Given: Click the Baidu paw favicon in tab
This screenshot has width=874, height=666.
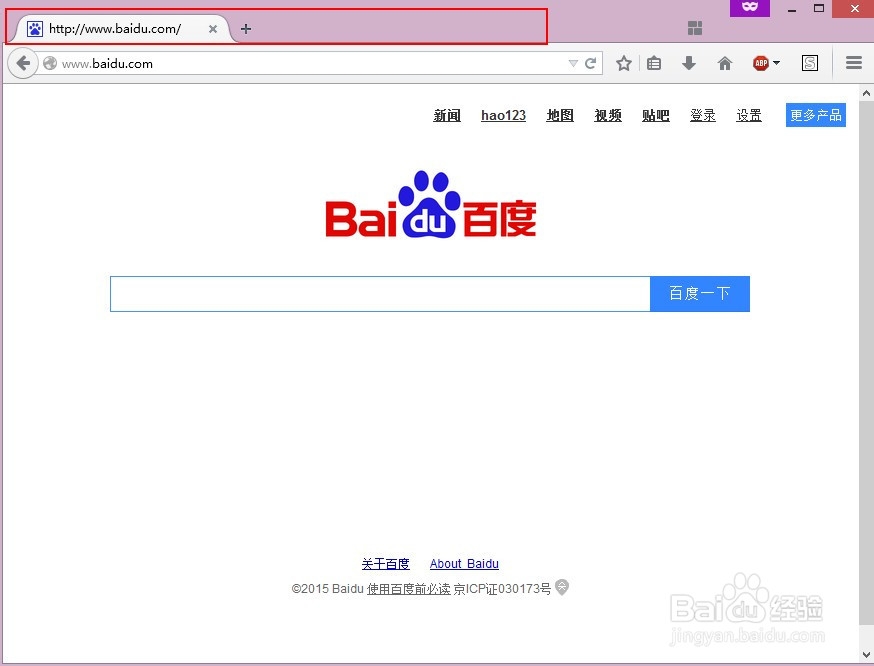Looking at the screenshot, I should pyautogui.click(x=35, y=28).
